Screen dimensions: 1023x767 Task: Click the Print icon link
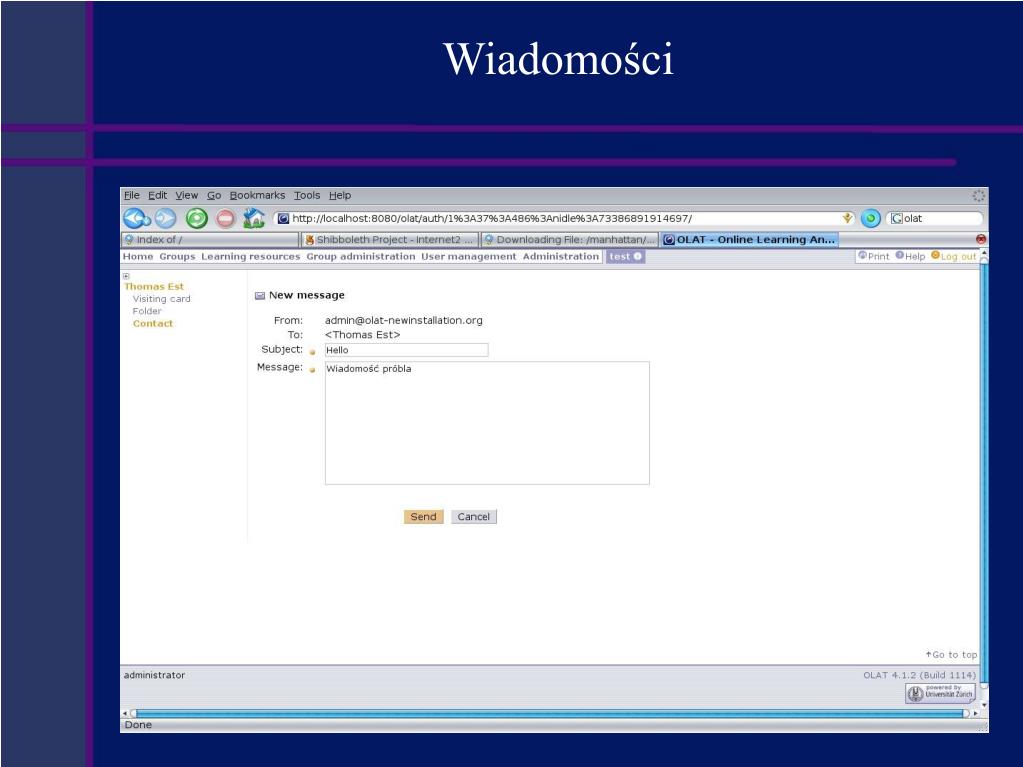pyautogui.click(x=874, y=256)
